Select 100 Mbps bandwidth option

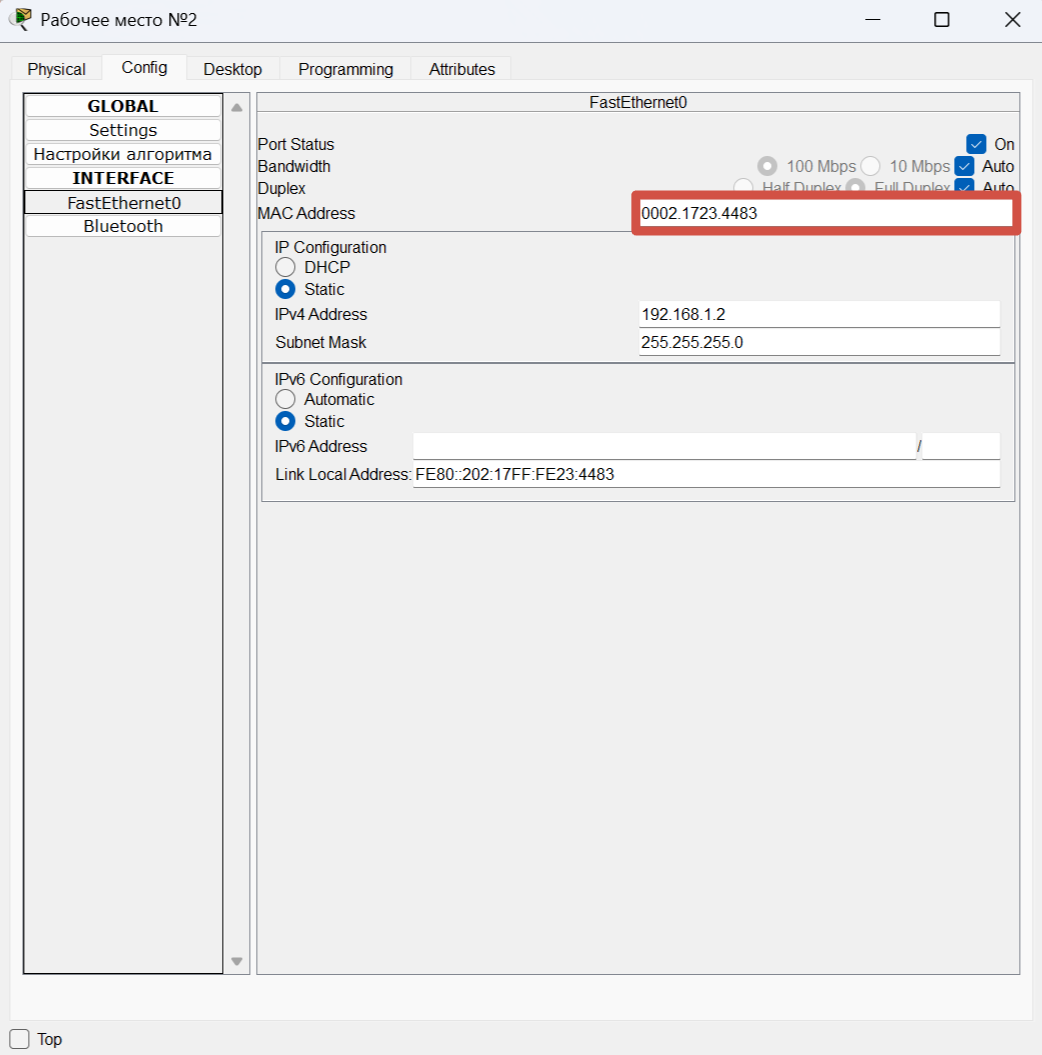pos(767,166)
